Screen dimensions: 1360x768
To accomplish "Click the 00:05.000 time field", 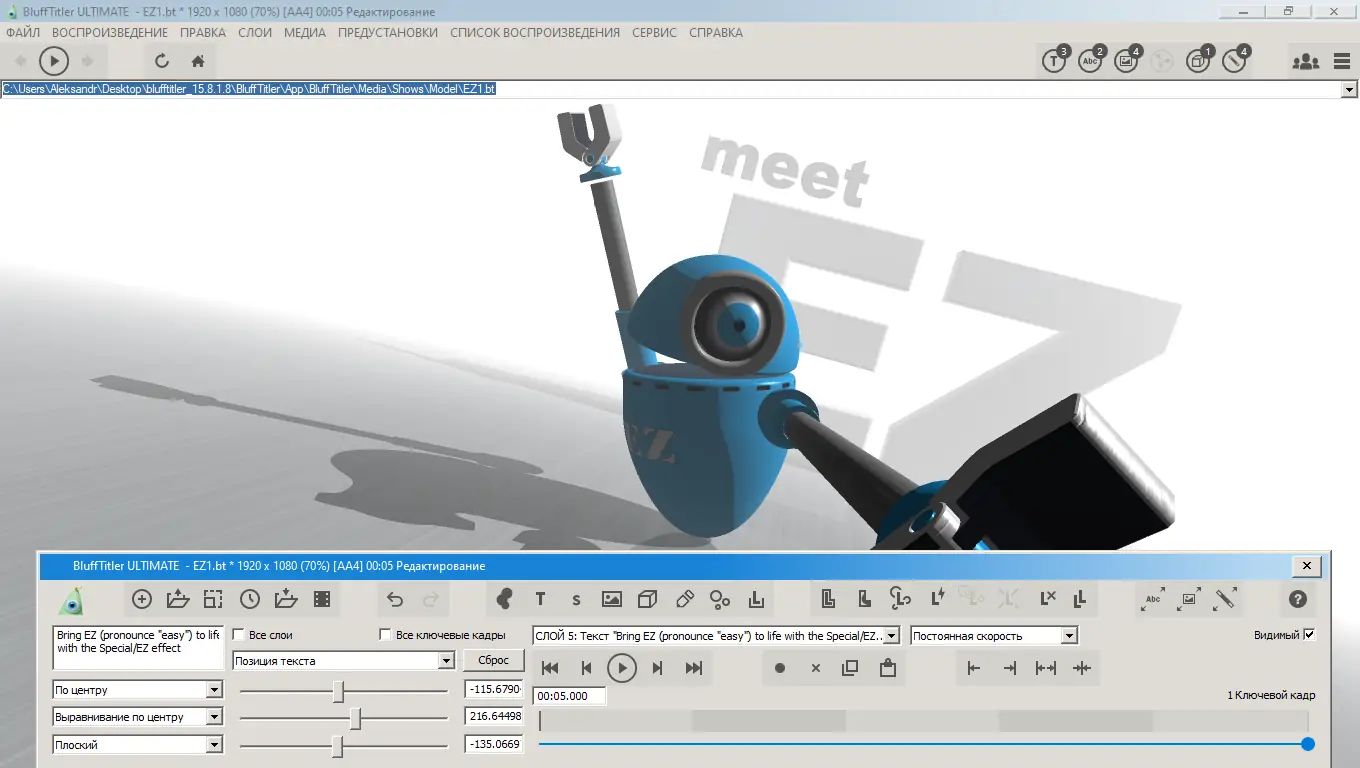I will [x=569, y=696].
